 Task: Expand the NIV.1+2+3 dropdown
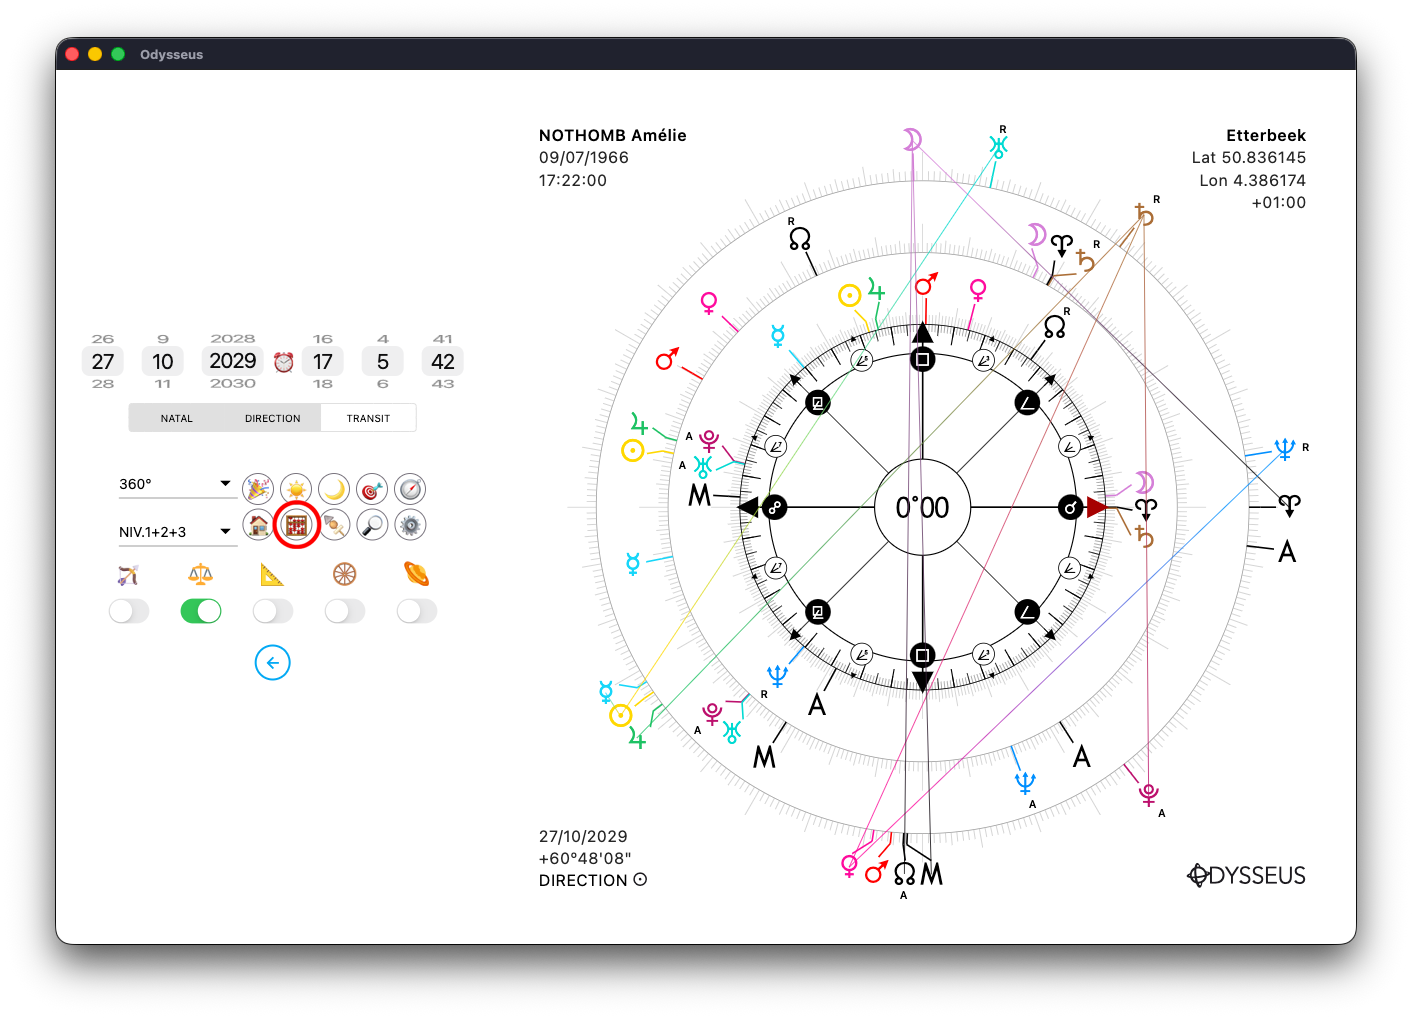pos(176,532)
